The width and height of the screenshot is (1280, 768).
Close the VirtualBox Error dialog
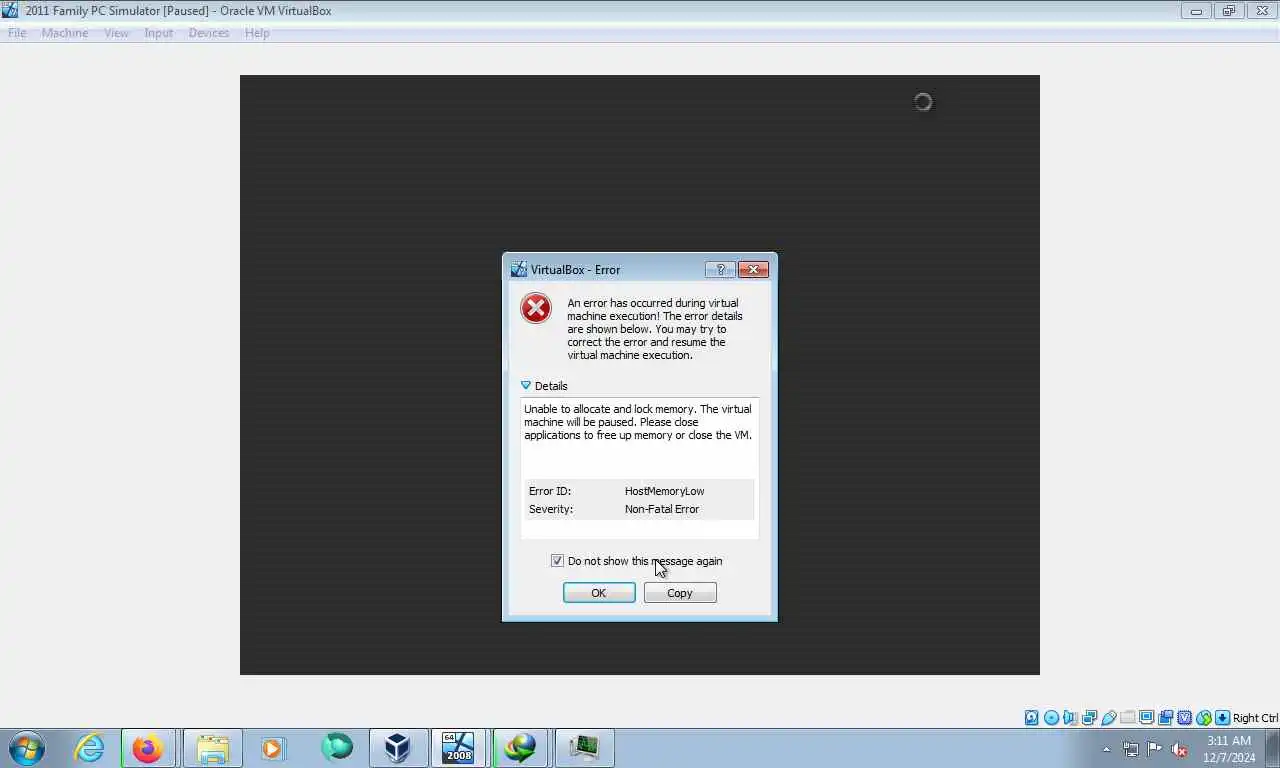[753, 269]
